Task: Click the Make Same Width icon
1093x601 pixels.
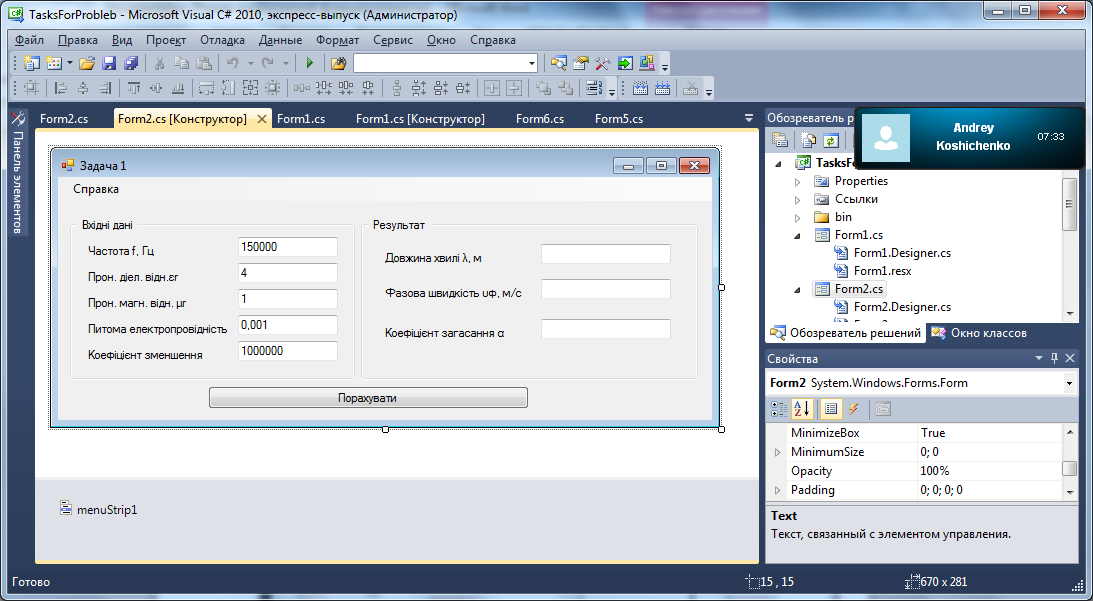Action: 206,88
